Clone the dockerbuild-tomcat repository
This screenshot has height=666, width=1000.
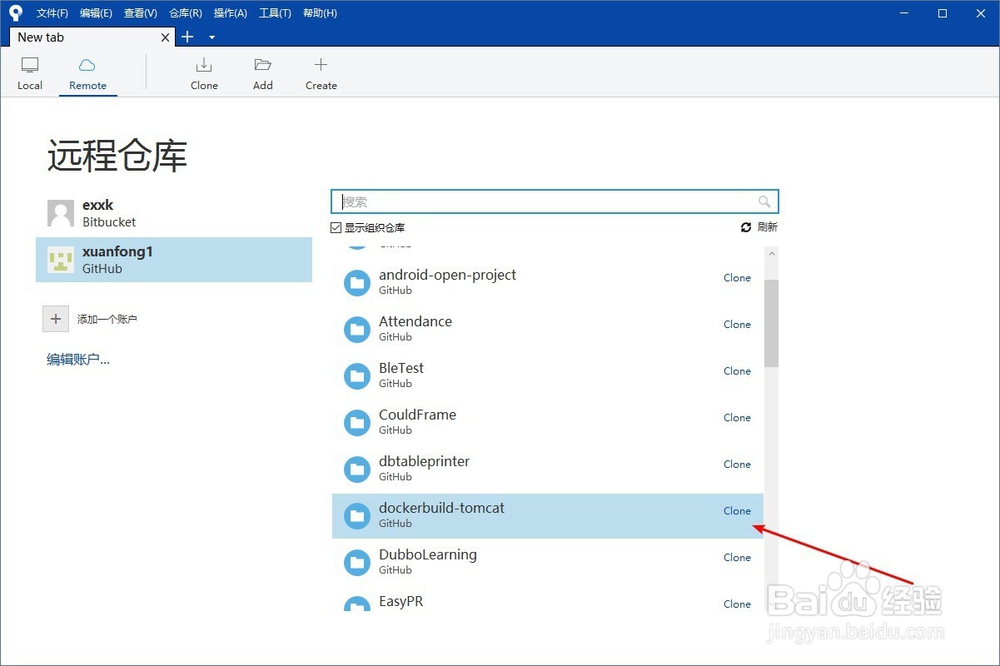pos(737,510)
